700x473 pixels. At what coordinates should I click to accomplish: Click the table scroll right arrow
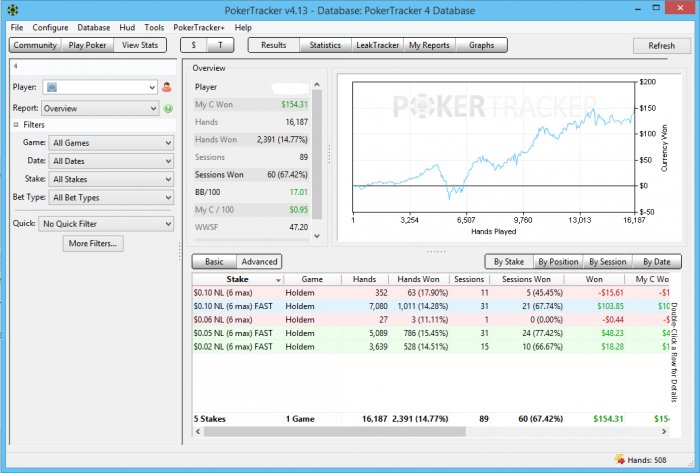point(664,432)
